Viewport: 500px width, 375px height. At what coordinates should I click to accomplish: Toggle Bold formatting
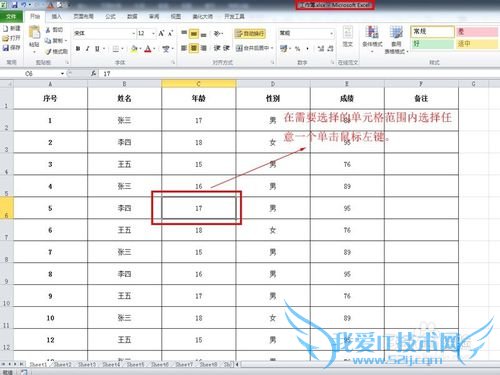pos(78,49)
